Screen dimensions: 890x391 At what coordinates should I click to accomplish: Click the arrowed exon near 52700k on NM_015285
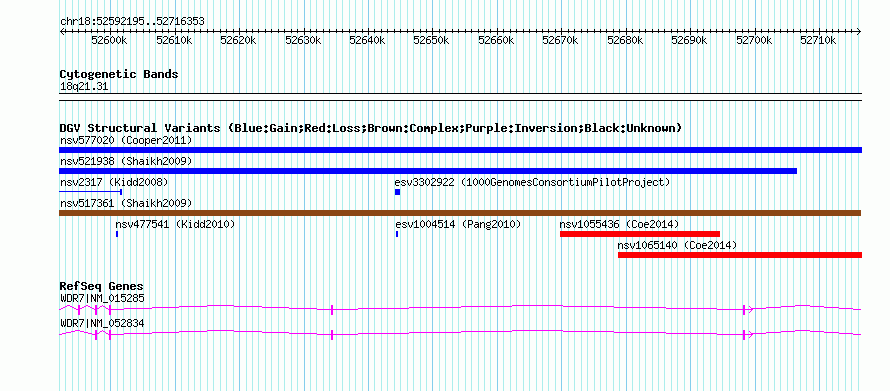[x=748, y=309]
